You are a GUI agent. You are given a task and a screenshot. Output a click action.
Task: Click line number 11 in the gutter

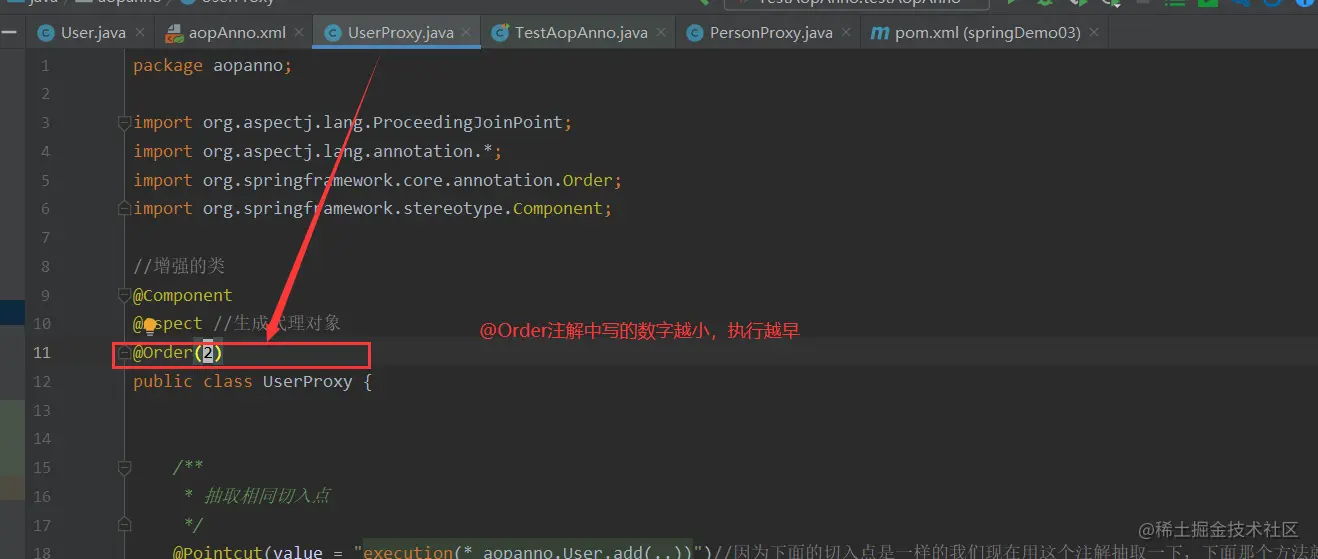41,352
